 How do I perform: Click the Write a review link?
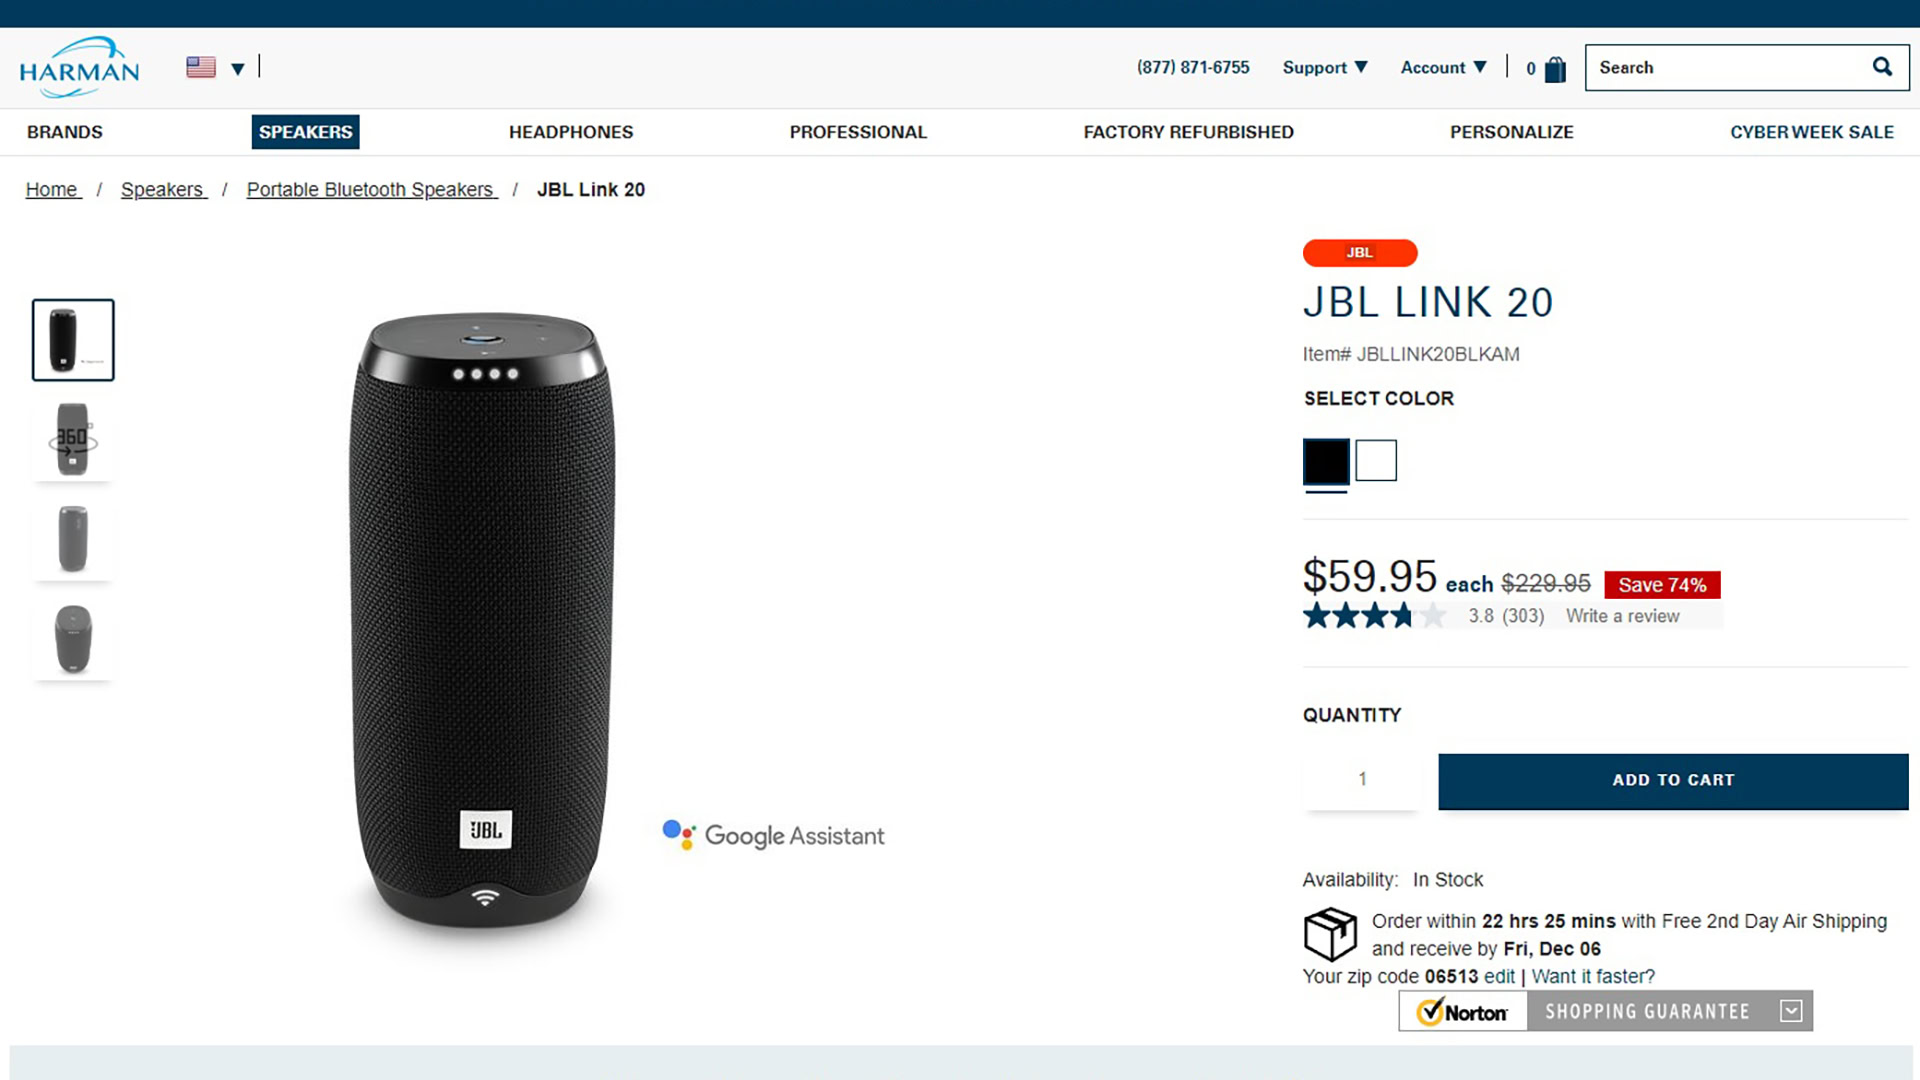coord(1622,616)
